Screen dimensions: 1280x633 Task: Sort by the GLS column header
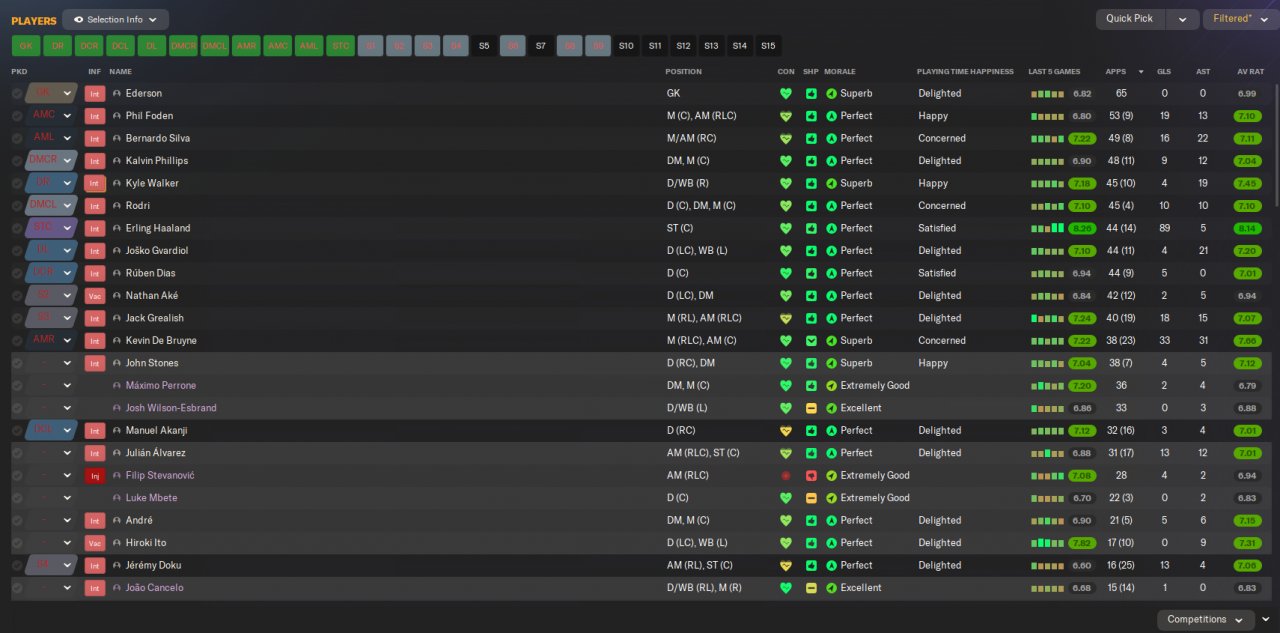1164,72
